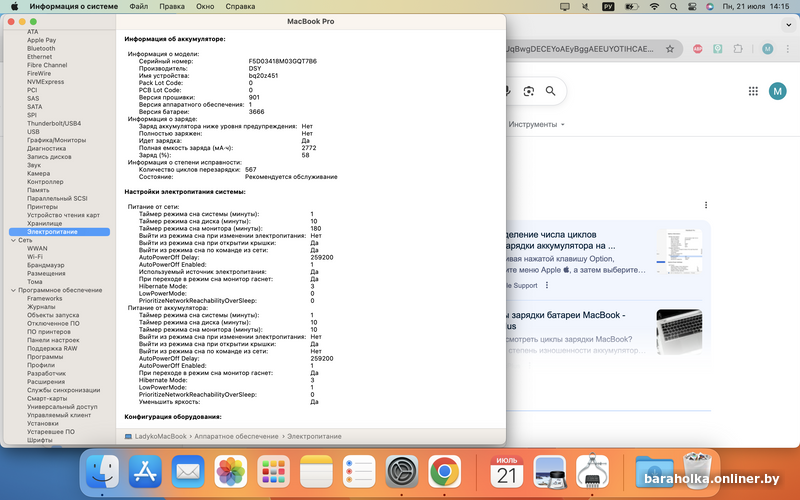This screenshot has width=800, height=500.
Task: Open Calendar showing 21 июль in Dock
Action: point(507,471)
